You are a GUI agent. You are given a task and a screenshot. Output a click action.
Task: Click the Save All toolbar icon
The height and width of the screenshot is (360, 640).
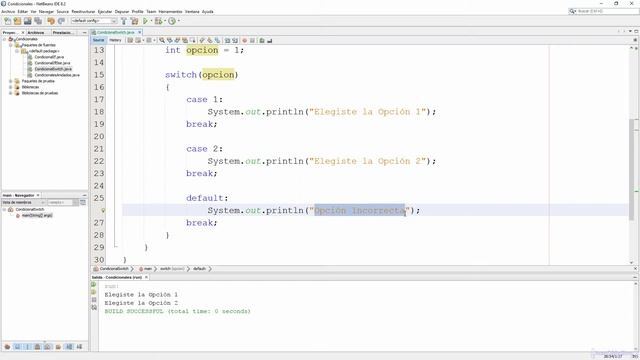tap(38, 21)
